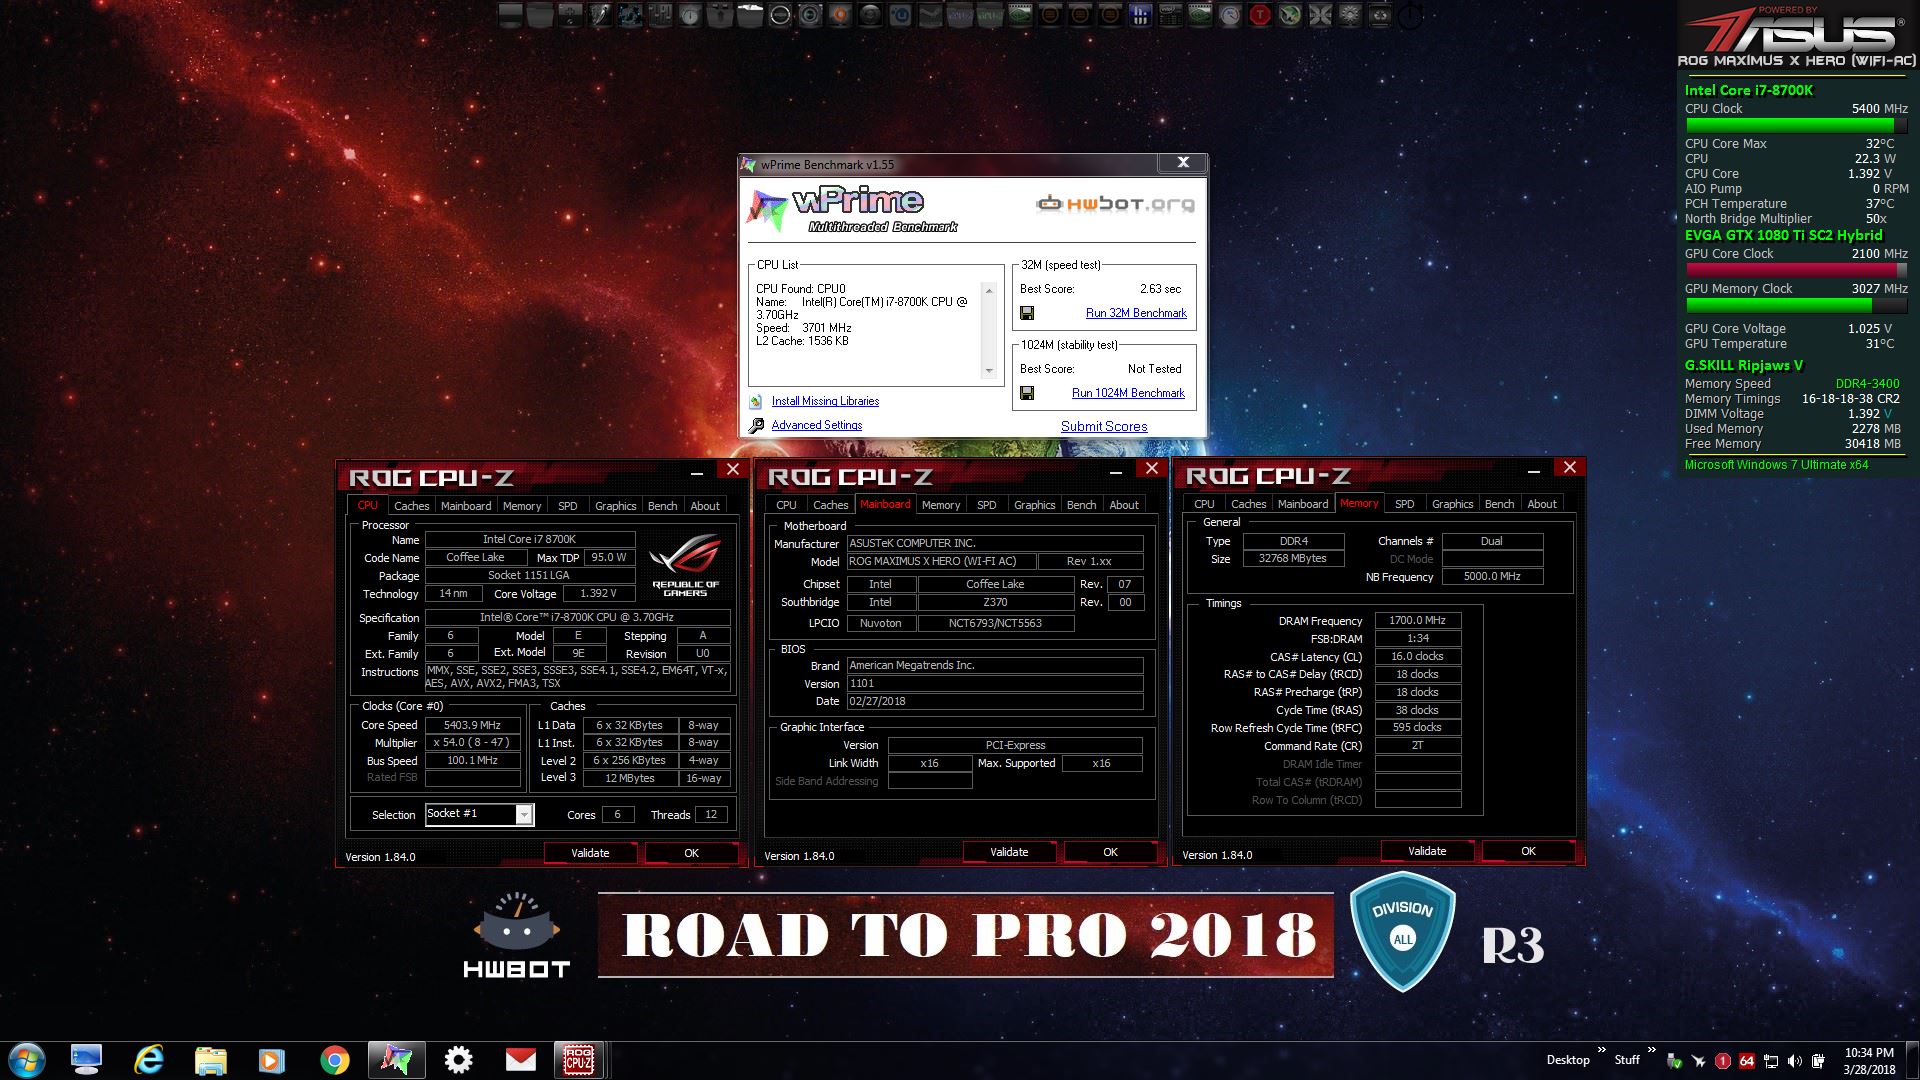Click Install Missing Libraries link

[x=825, y=401]
